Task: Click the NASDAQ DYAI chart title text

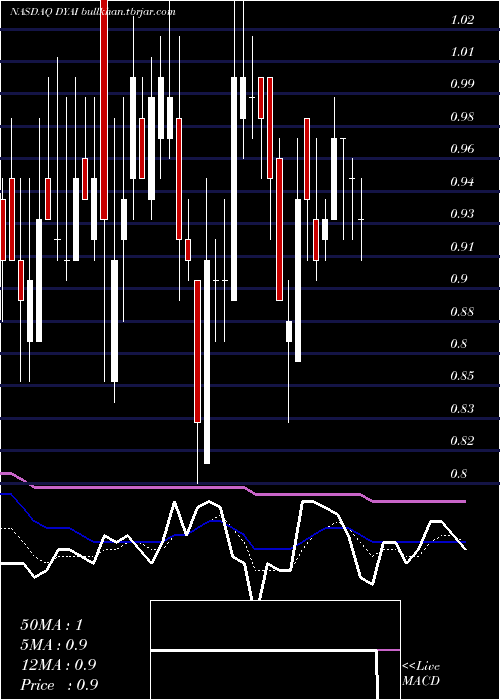Action: (93, 12)
